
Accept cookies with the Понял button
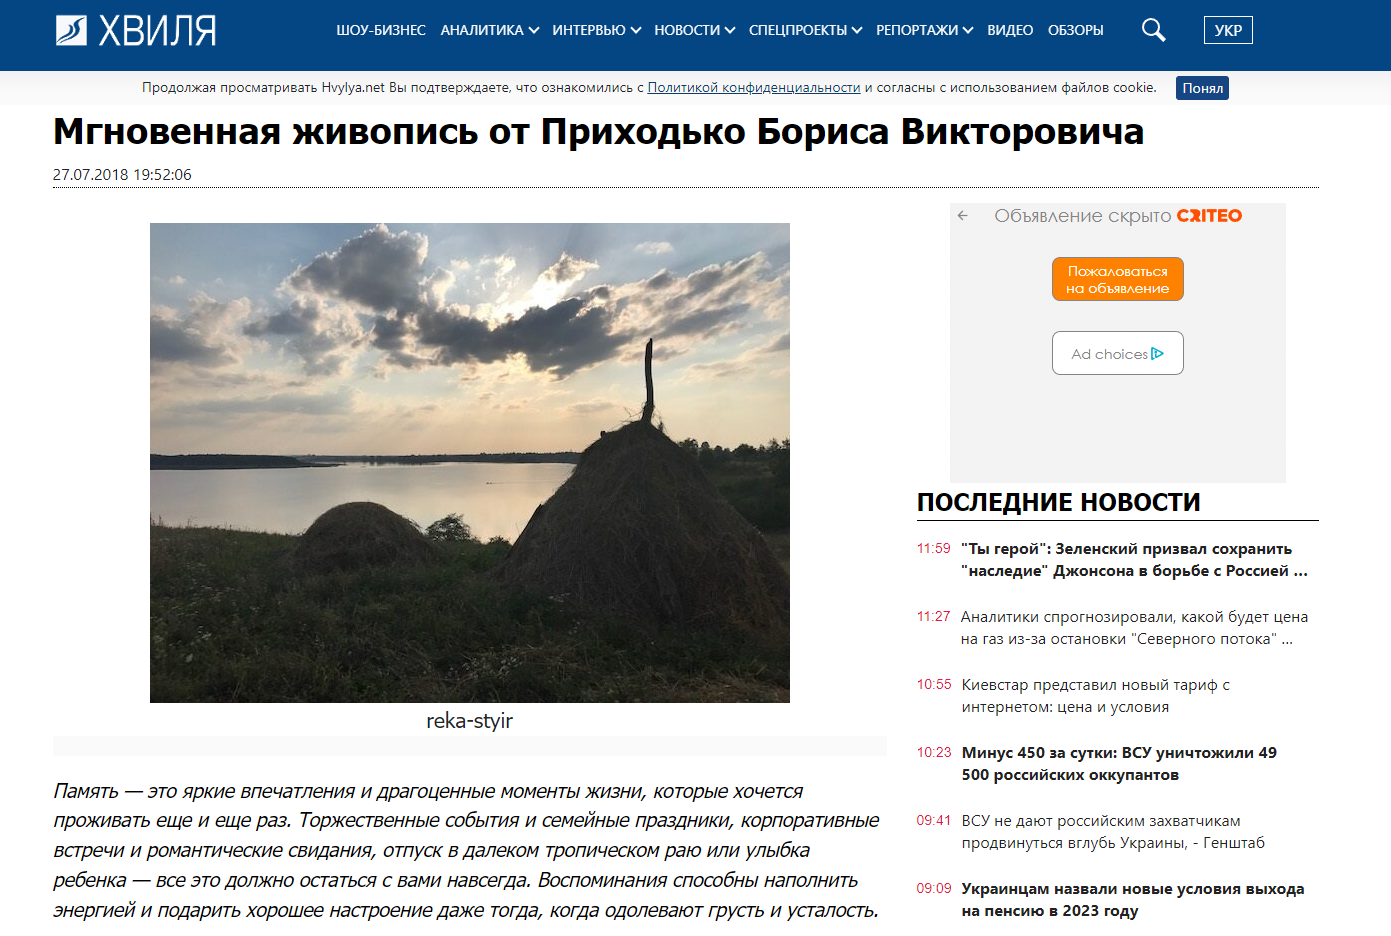coord(1203,88)
